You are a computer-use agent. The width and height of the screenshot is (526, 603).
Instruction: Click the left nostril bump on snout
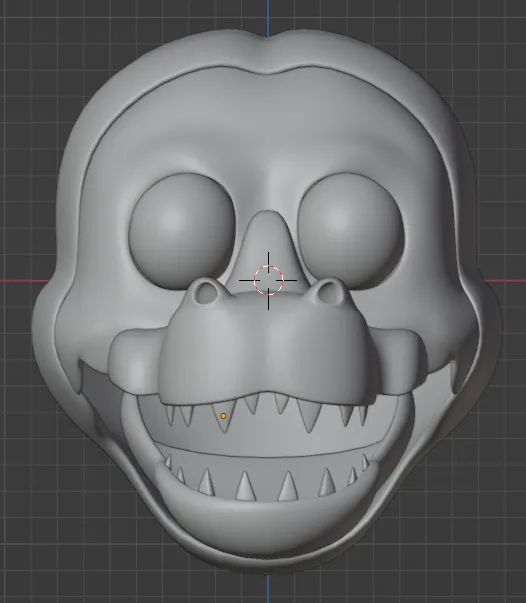click(206, 292)
